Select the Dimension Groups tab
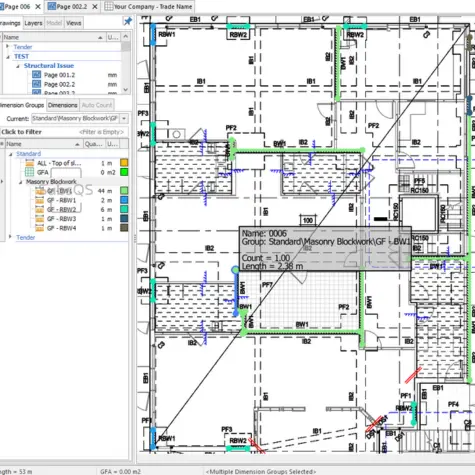 (22, 105)
